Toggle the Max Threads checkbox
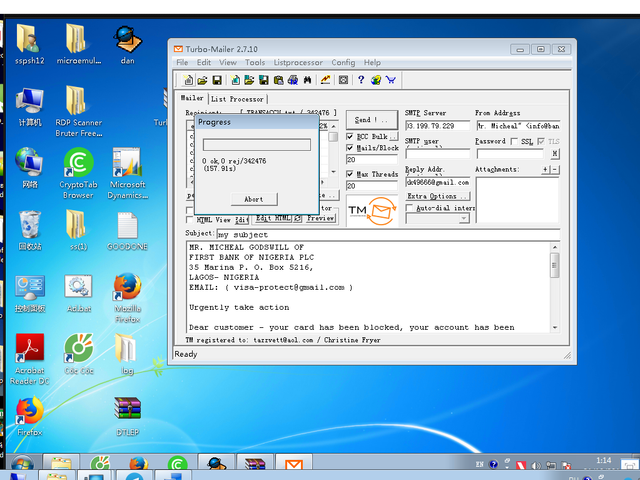Viewport: 640px width, 480px height. coord(351,174)
